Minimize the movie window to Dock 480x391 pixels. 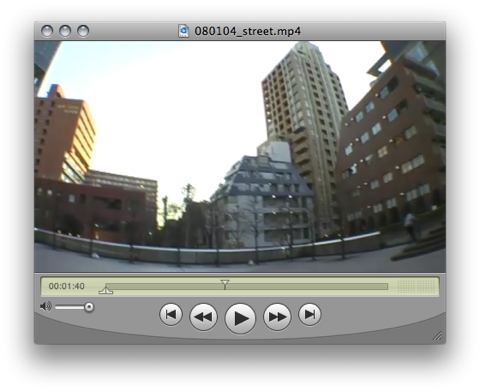click(x=65, y=31)
